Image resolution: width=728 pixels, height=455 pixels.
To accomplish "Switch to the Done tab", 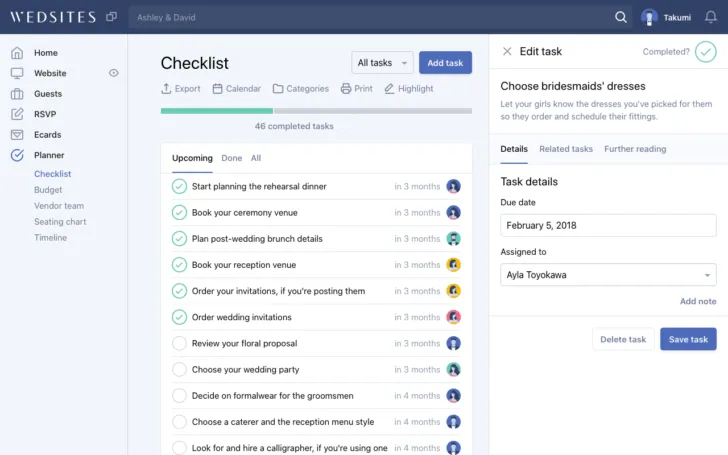I will point(231,158).
